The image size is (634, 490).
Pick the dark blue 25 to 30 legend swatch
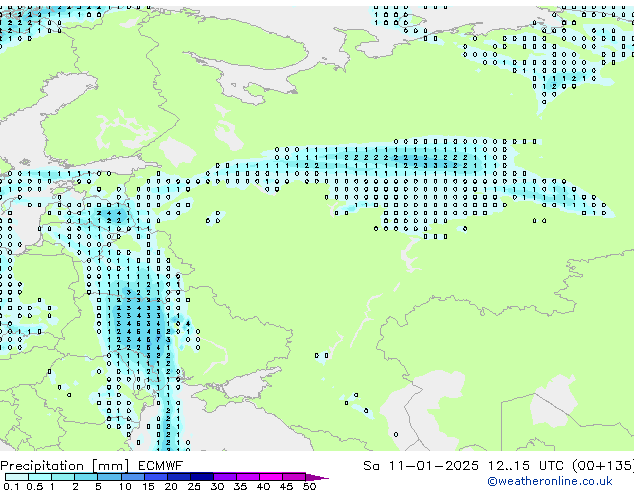pyautogui.click(x=206, y=477)
